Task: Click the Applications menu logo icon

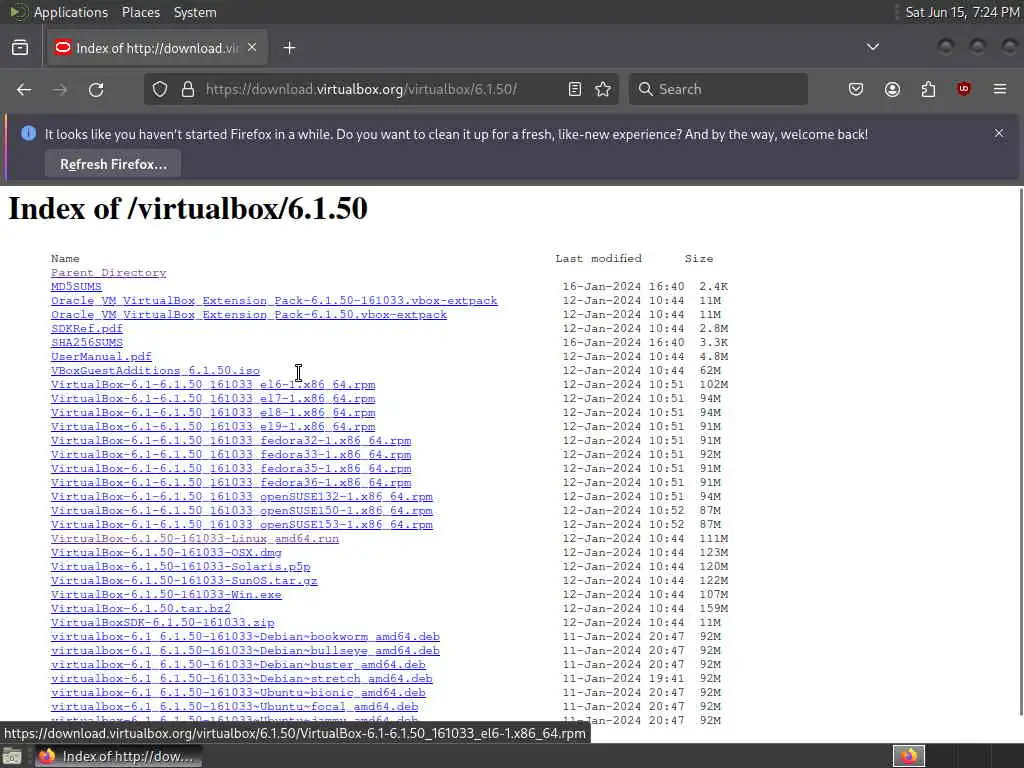Action: tap(18, 12)
